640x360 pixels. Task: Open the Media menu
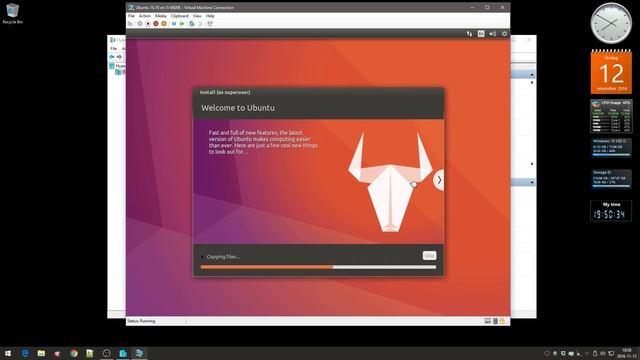click(x=161, y=16)
